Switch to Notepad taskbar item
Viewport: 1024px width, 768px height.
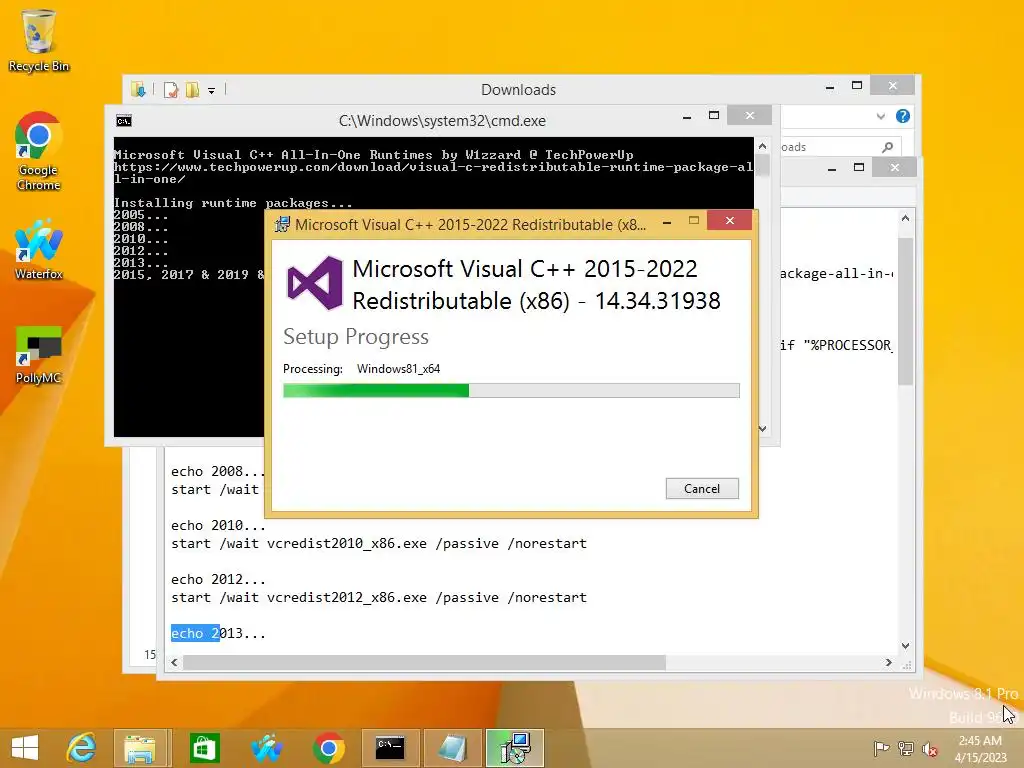pos(452,748)
